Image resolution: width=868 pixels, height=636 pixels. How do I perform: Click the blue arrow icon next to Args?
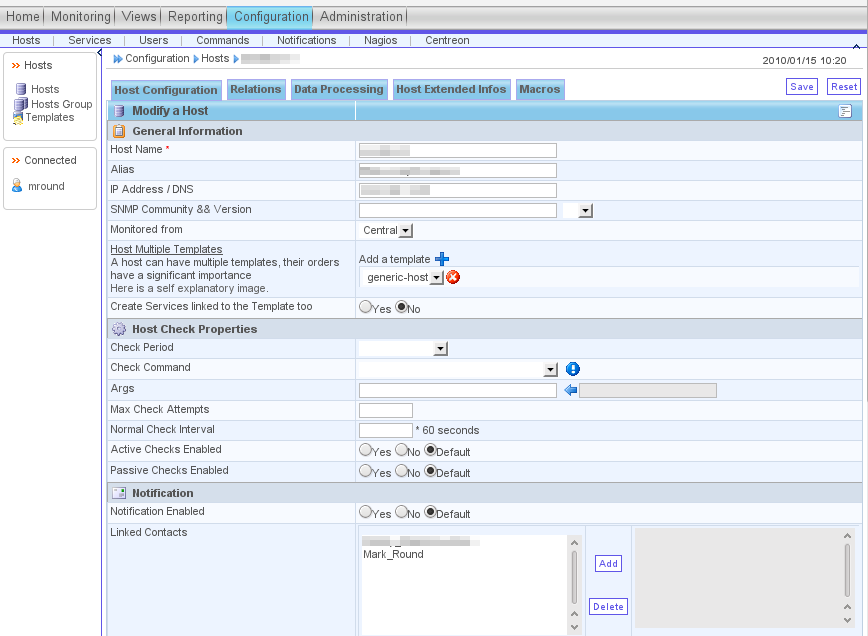571,390
